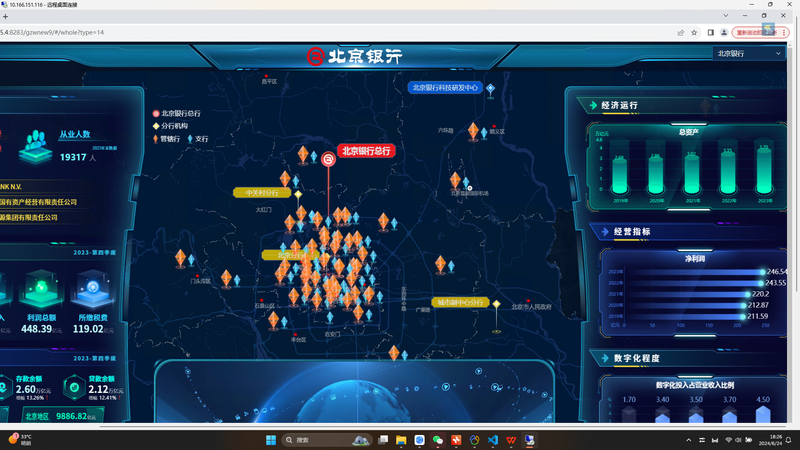Click the taskbar clock showing 18:26

pyautogui.click(x=770, y=440)
